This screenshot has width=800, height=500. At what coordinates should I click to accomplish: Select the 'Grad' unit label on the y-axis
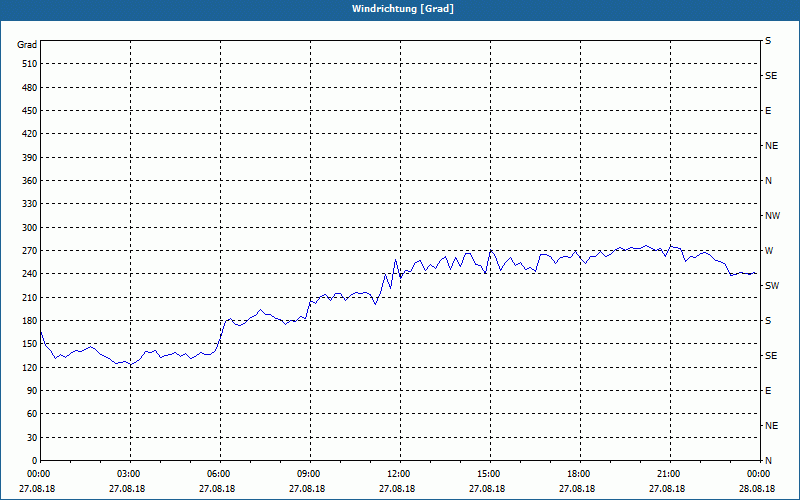tap(27, 45)
